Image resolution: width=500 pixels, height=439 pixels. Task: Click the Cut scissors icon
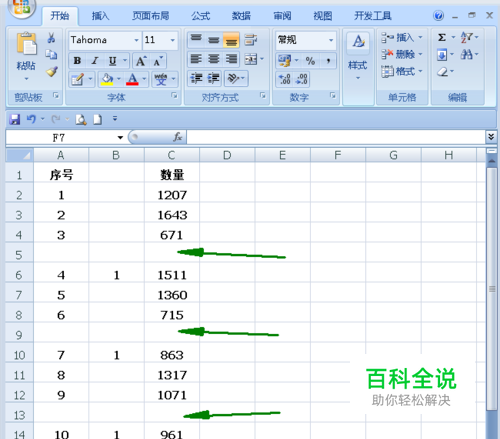click(x=51, y=38)
